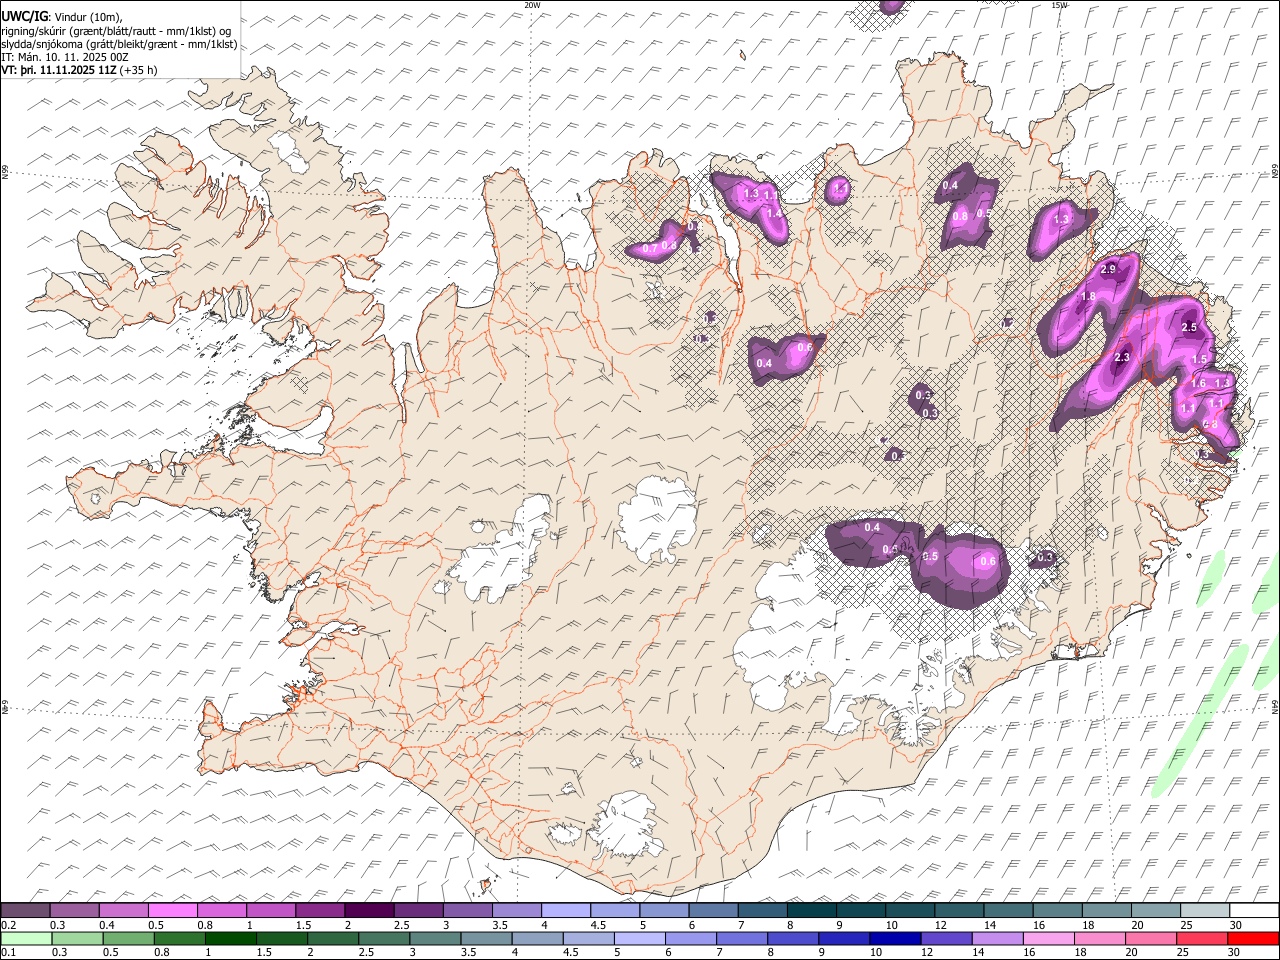Click the 14 light purple swatch in the lower legend row
The height and width of the screenshot is (960, 1280).
[x=997, y=938]
